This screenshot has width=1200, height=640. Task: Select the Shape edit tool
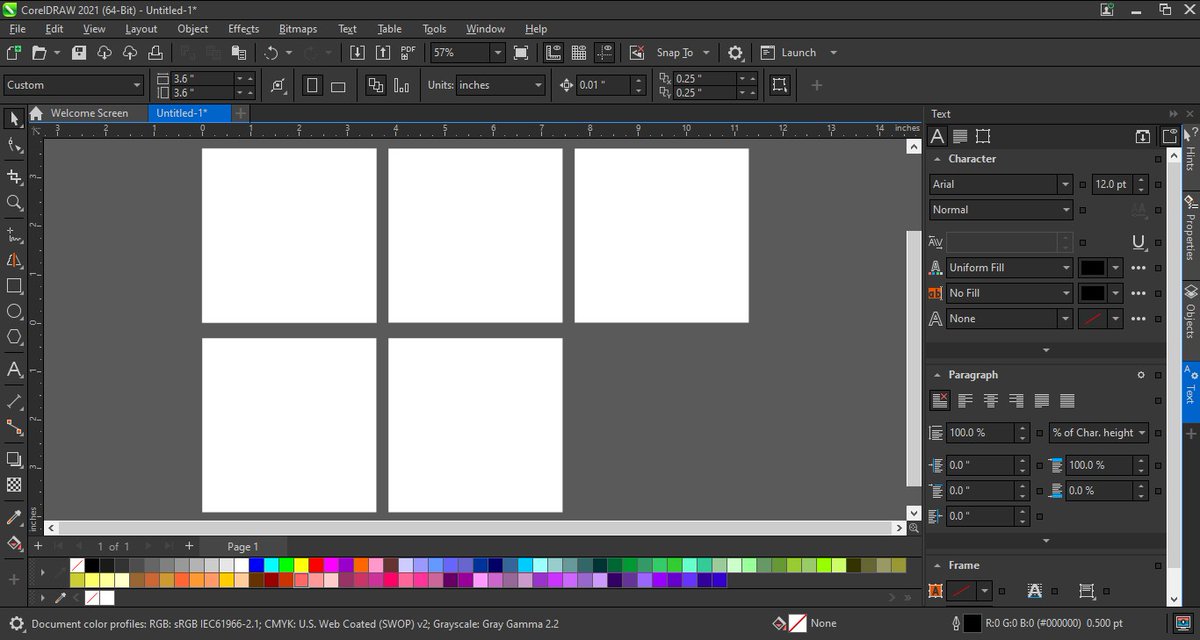(14, 146)
